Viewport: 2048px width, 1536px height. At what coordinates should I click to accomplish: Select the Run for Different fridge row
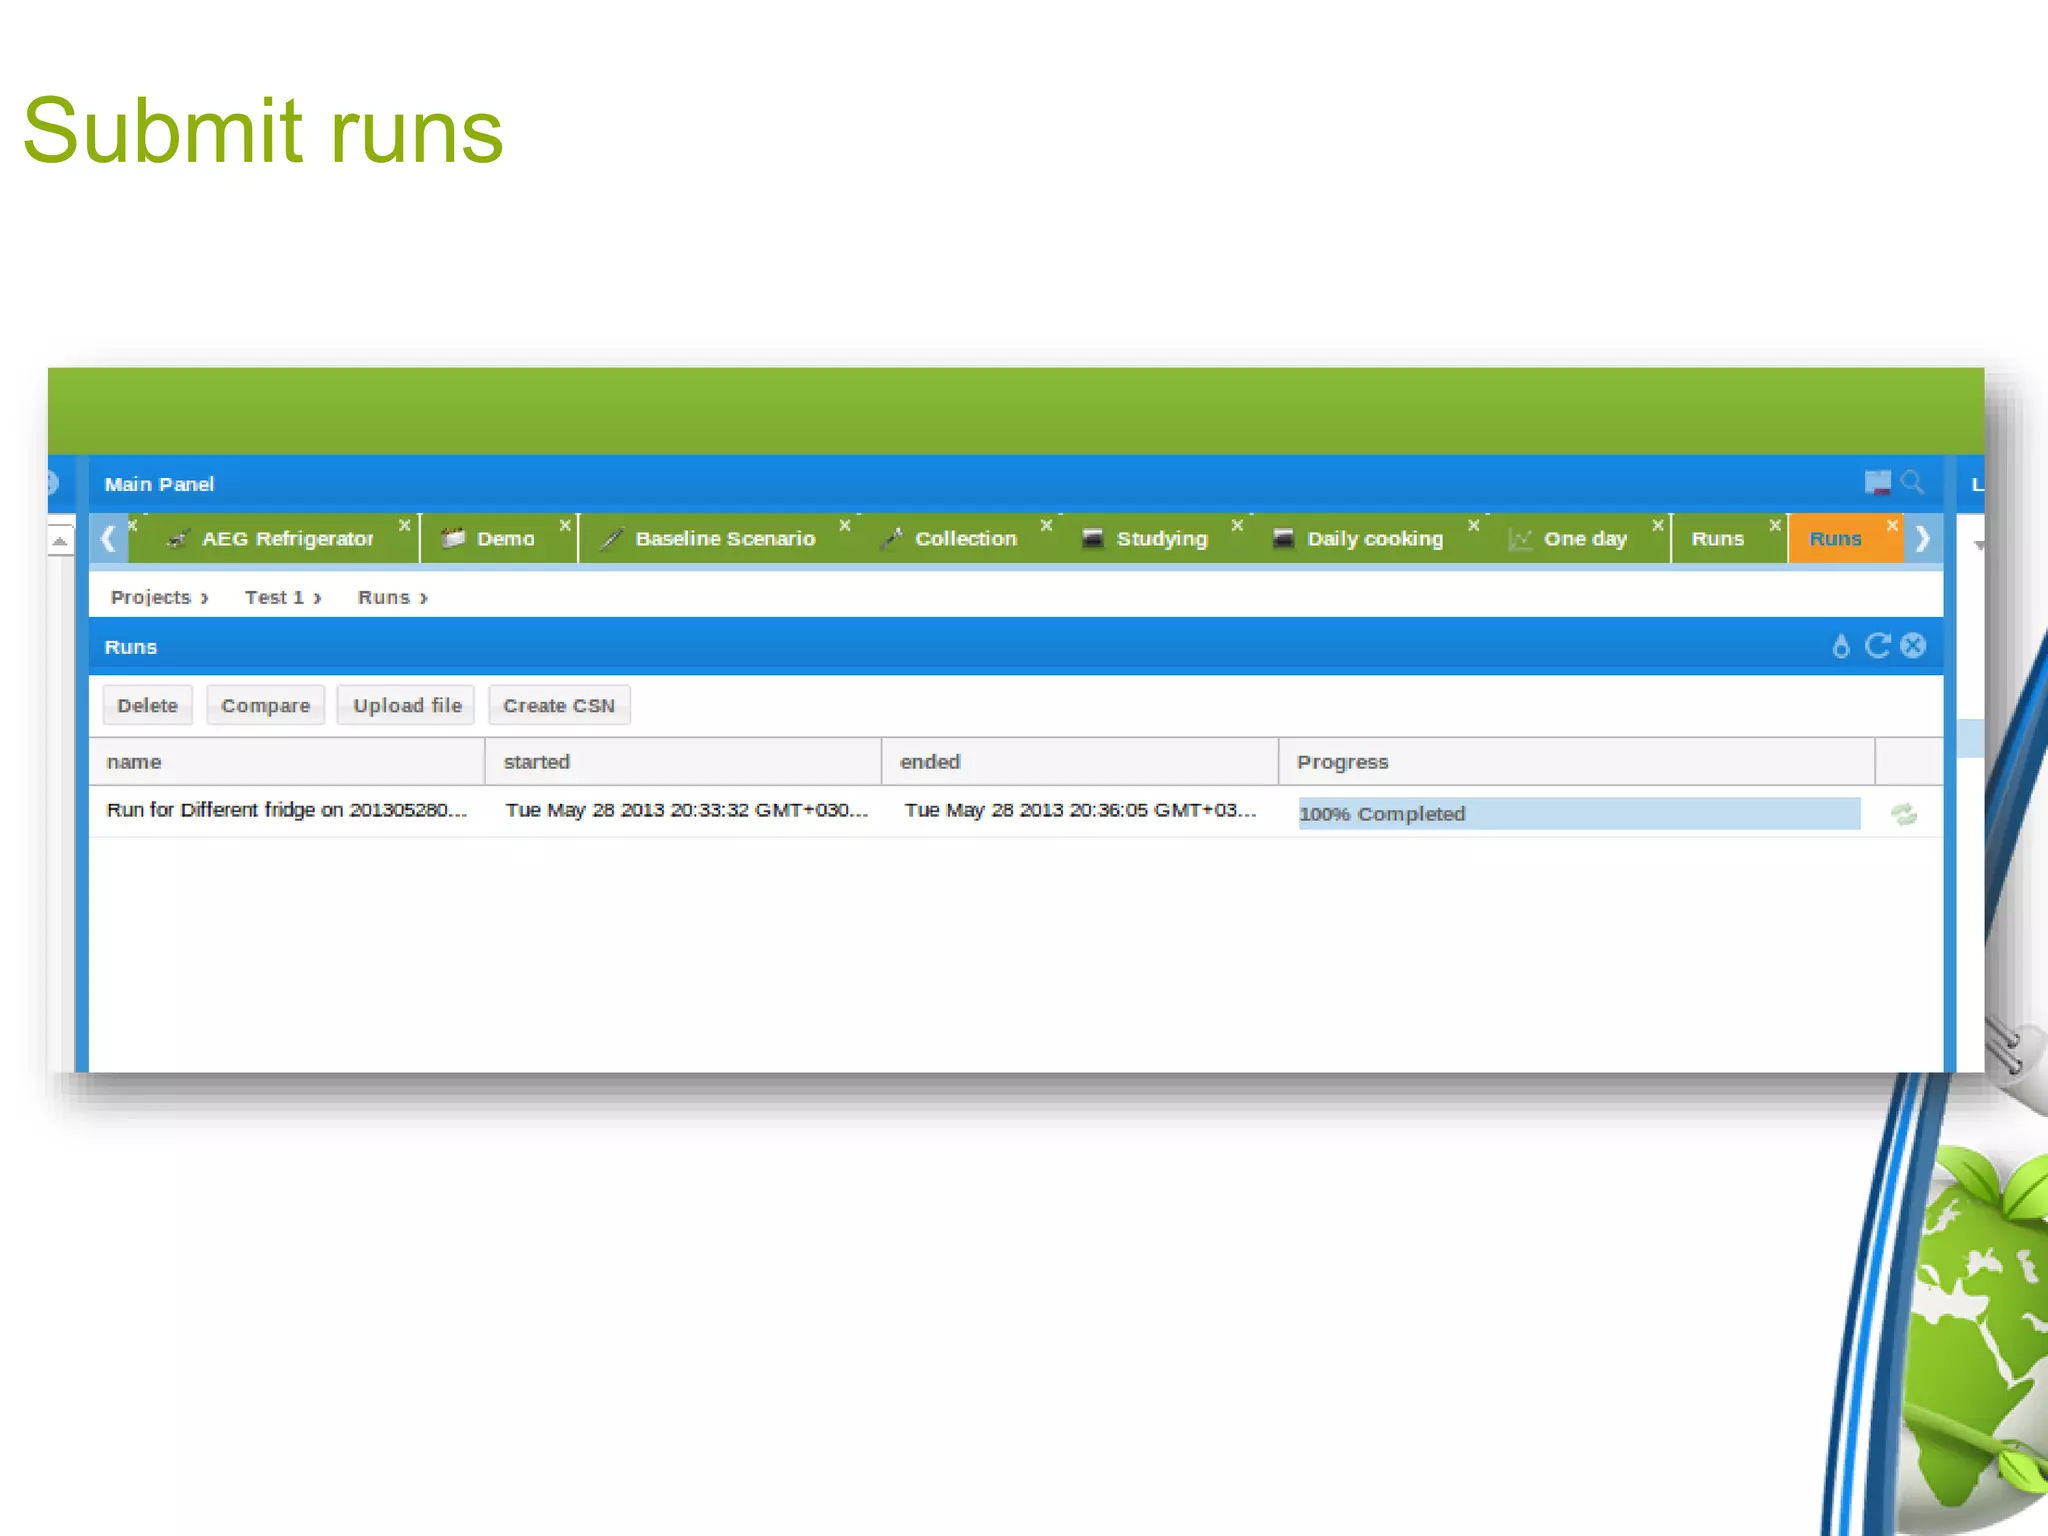coord(1016,812)
